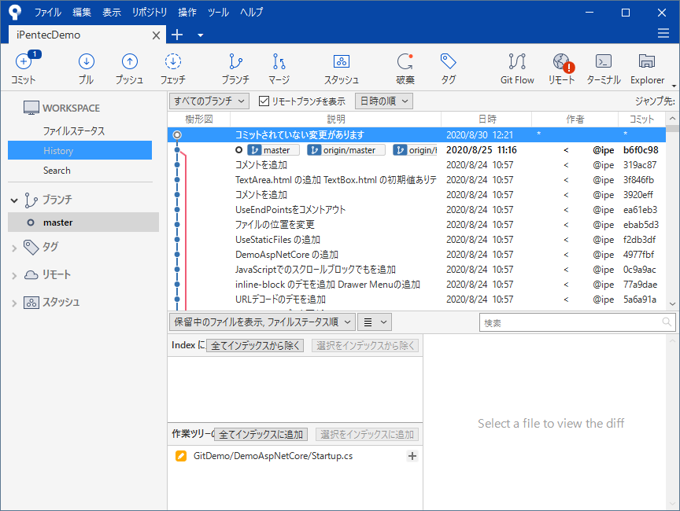The width and height of the screenshot is (680, 511).
Task: Click the WORKSPACE monitor icon
Action: (31, 108)
